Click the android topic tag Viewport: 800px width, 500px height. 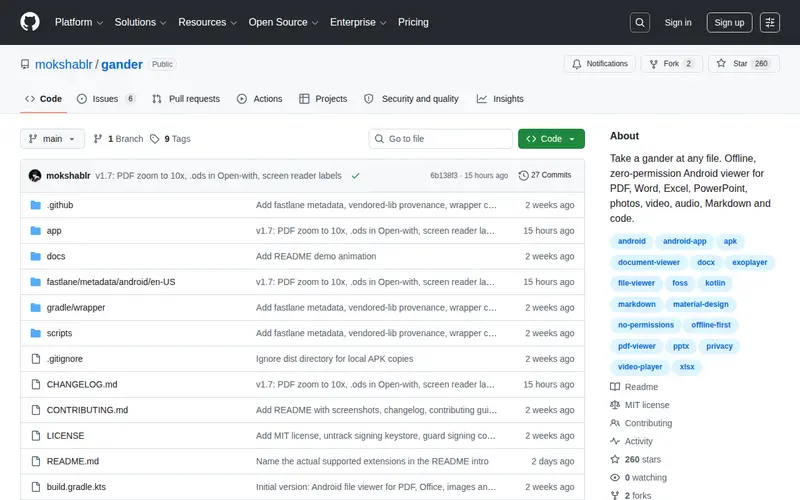tap(632, 241)
